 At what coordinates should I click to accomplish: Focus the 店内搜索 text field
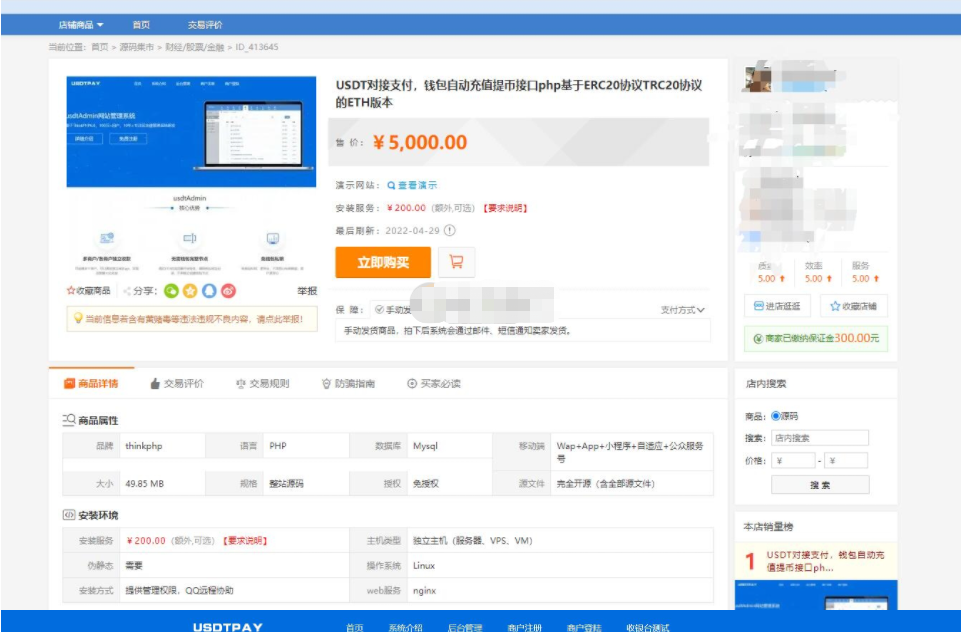820,438
